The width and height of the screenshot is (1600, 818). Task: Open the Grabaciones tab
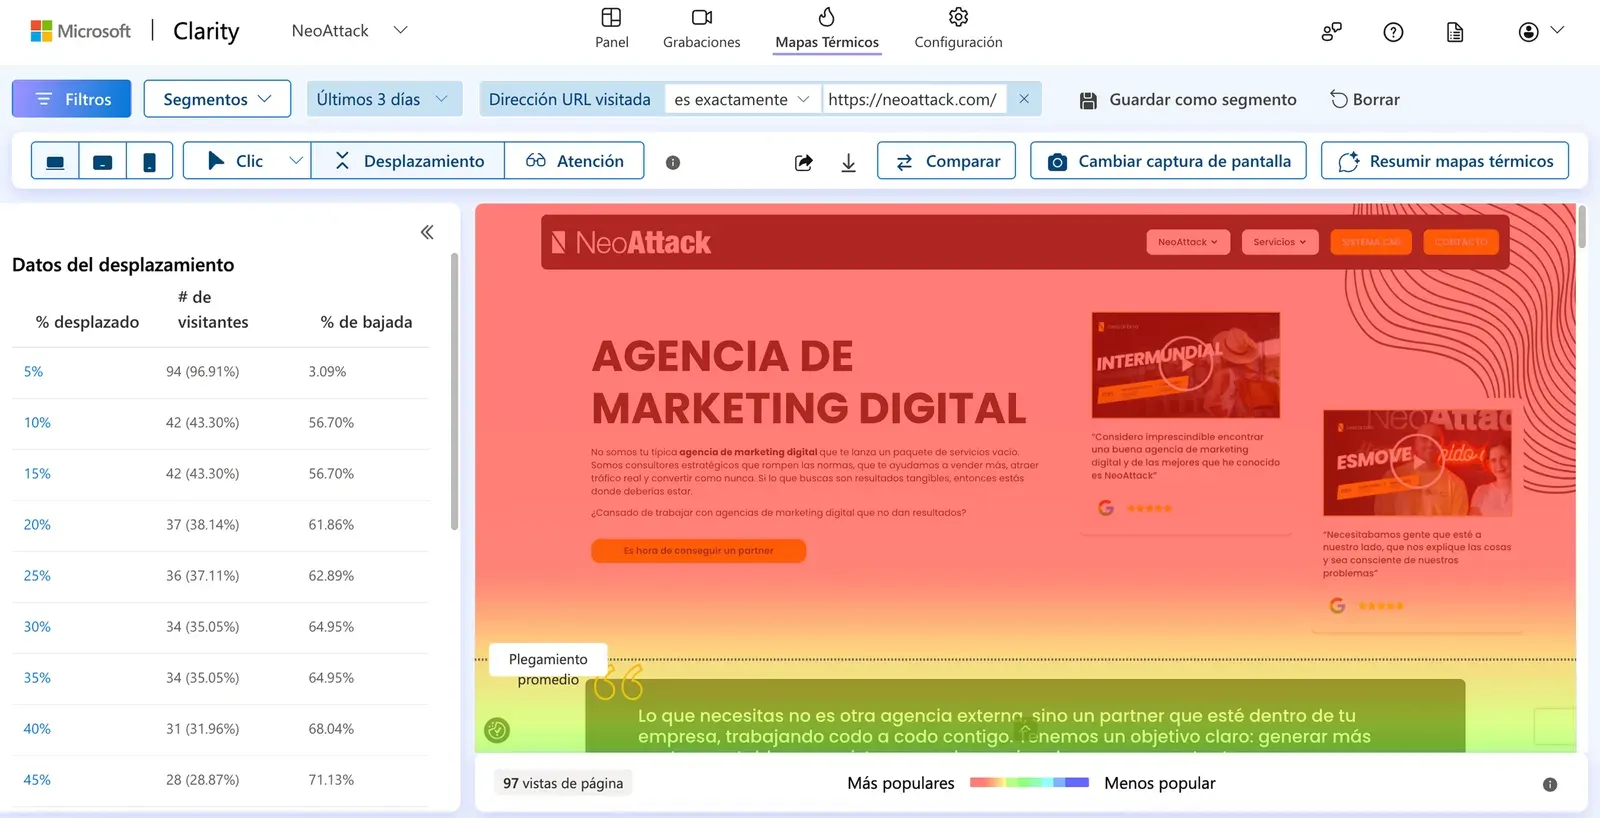click(x=701, y=29)
